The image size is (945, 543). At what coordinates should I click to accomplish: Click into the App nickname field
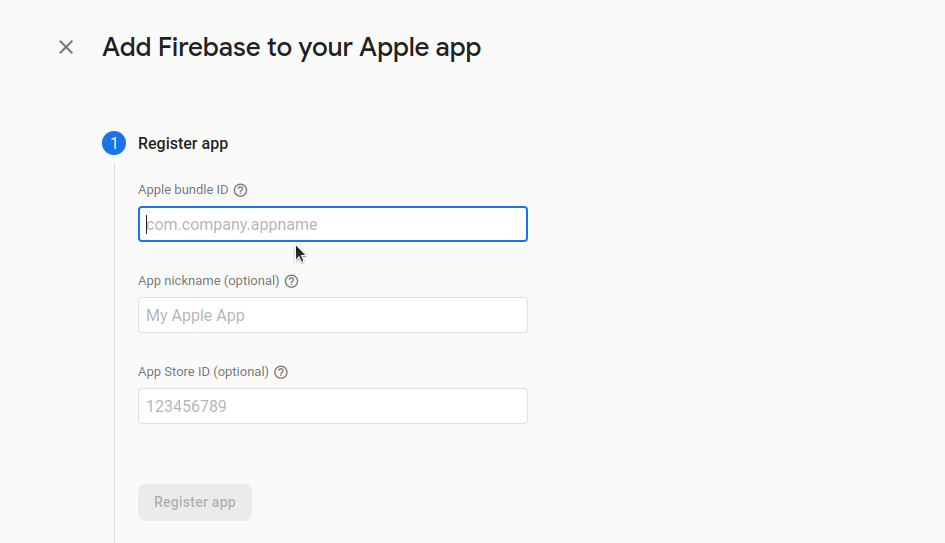click(333, 315)
